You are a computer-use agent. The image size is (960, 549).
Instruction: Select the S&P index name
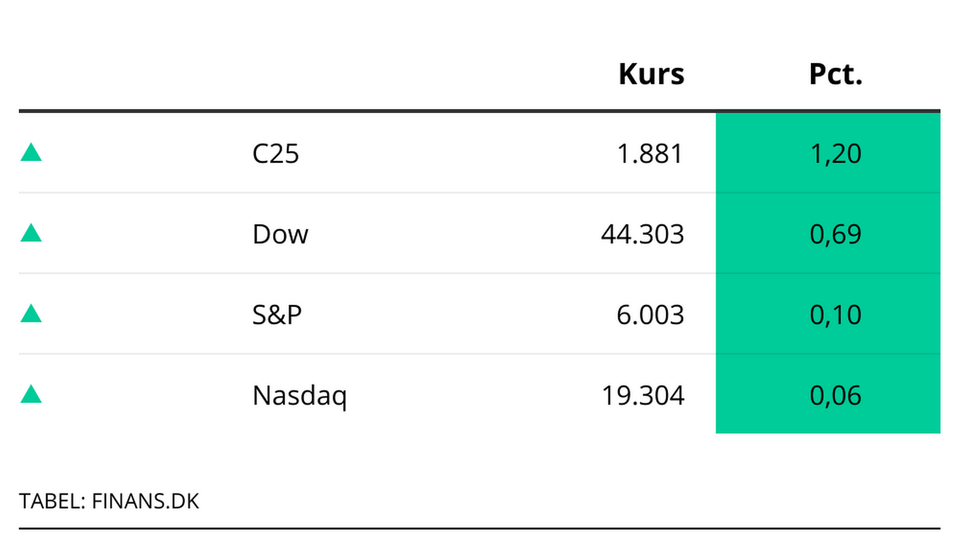[277, 315]
